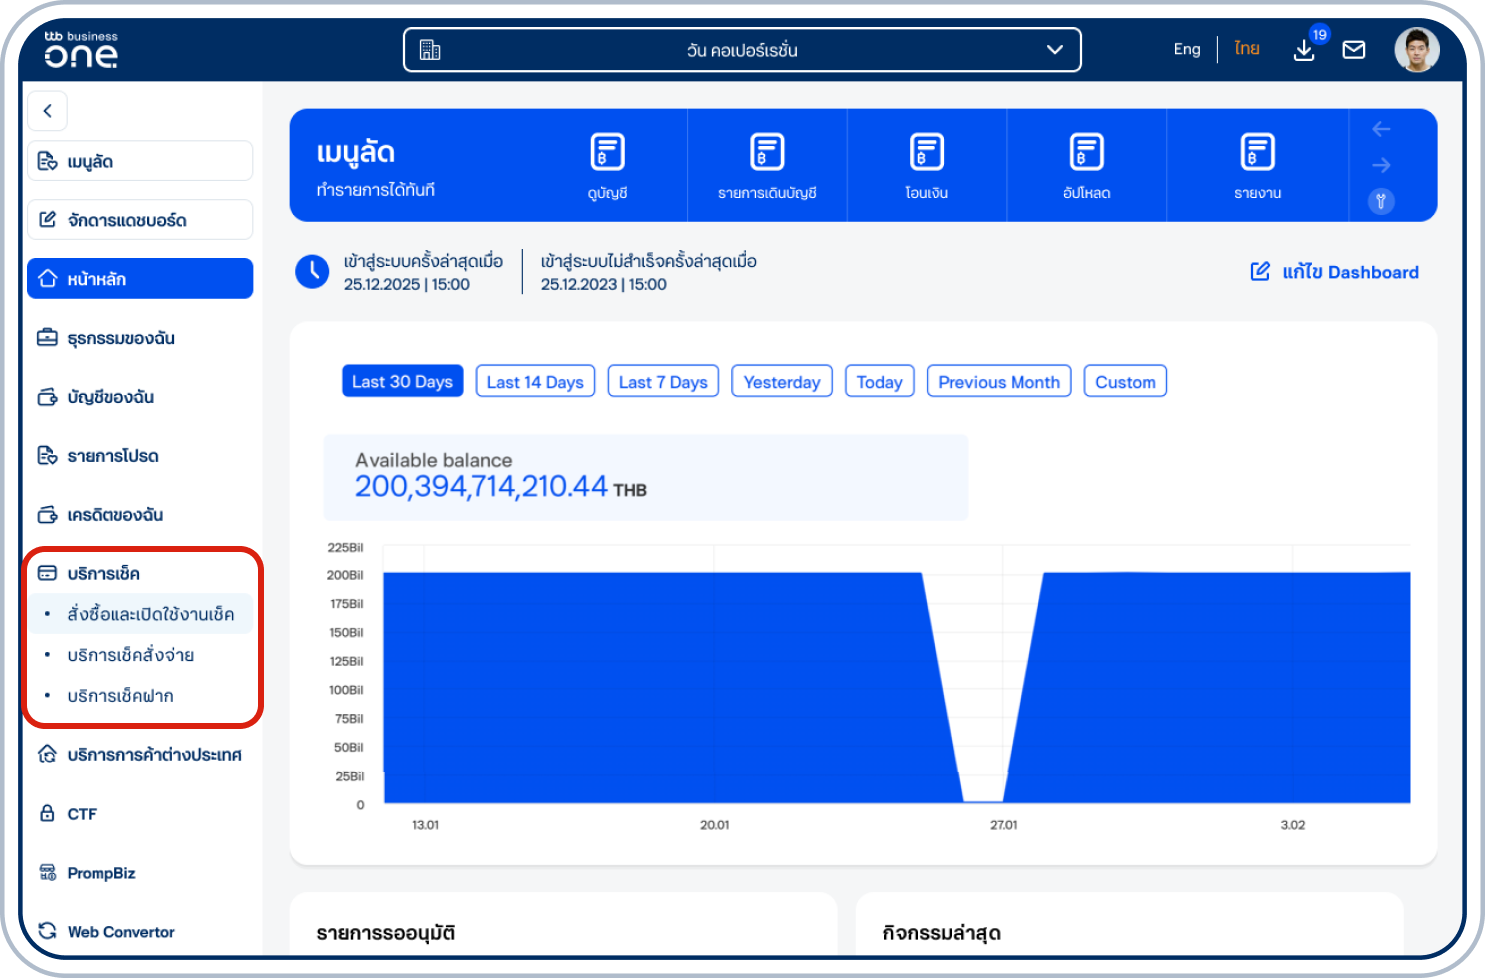
Task: Select the อัปโหลด upload shortcut icon
Action: [1086, 153]
